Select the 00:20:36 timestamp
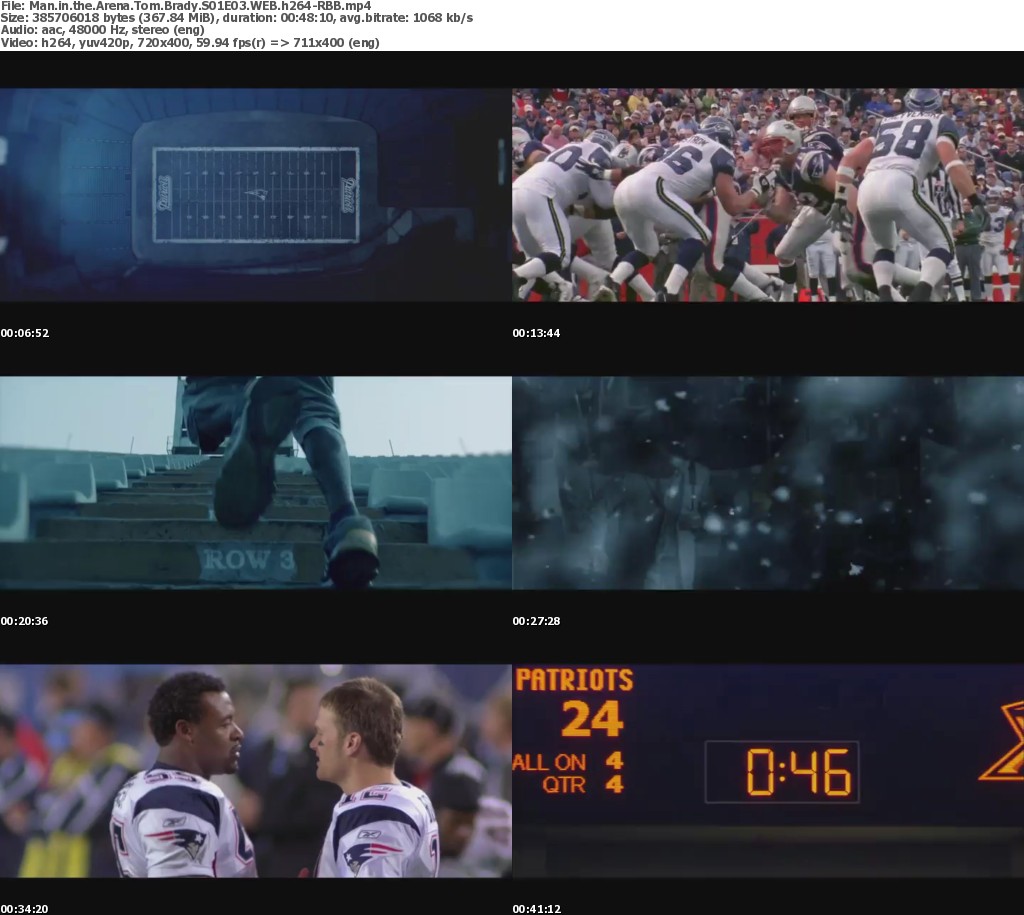Screen dimensions: 1024x915 point(25,621)
